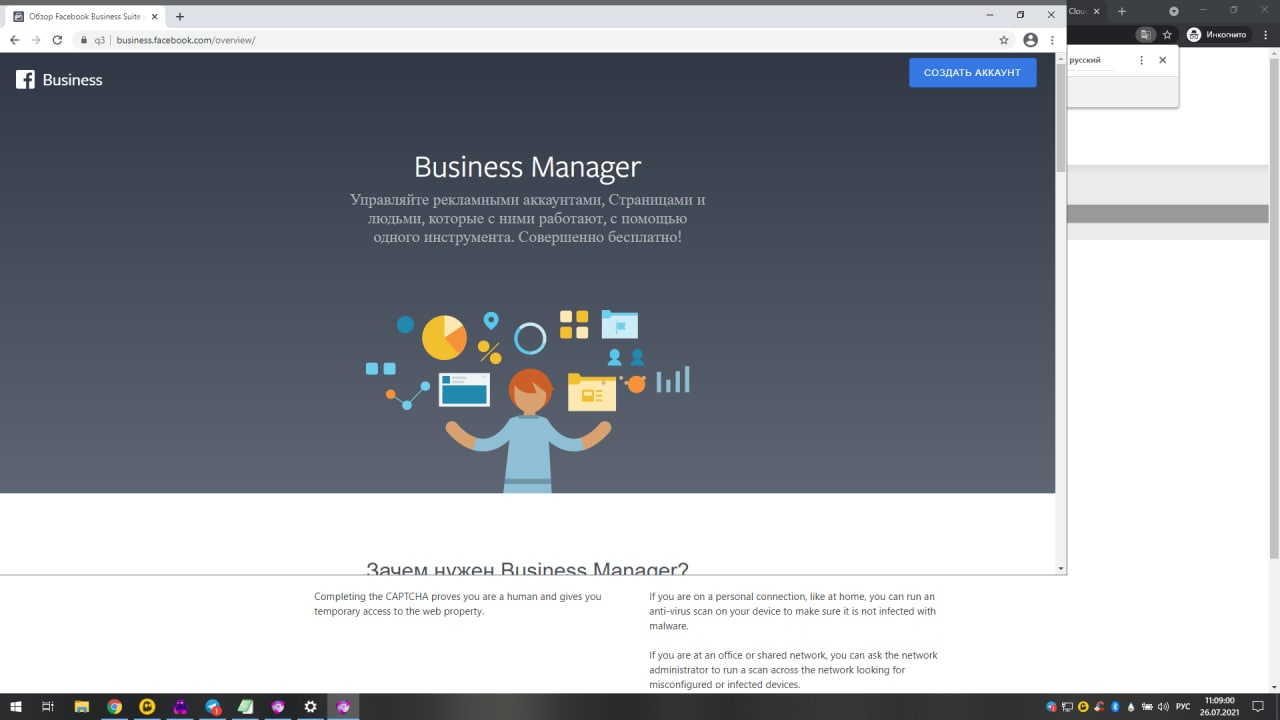Click the battery tray icon
This screenshot has height=720, width=1280.
pos(1147,707)
